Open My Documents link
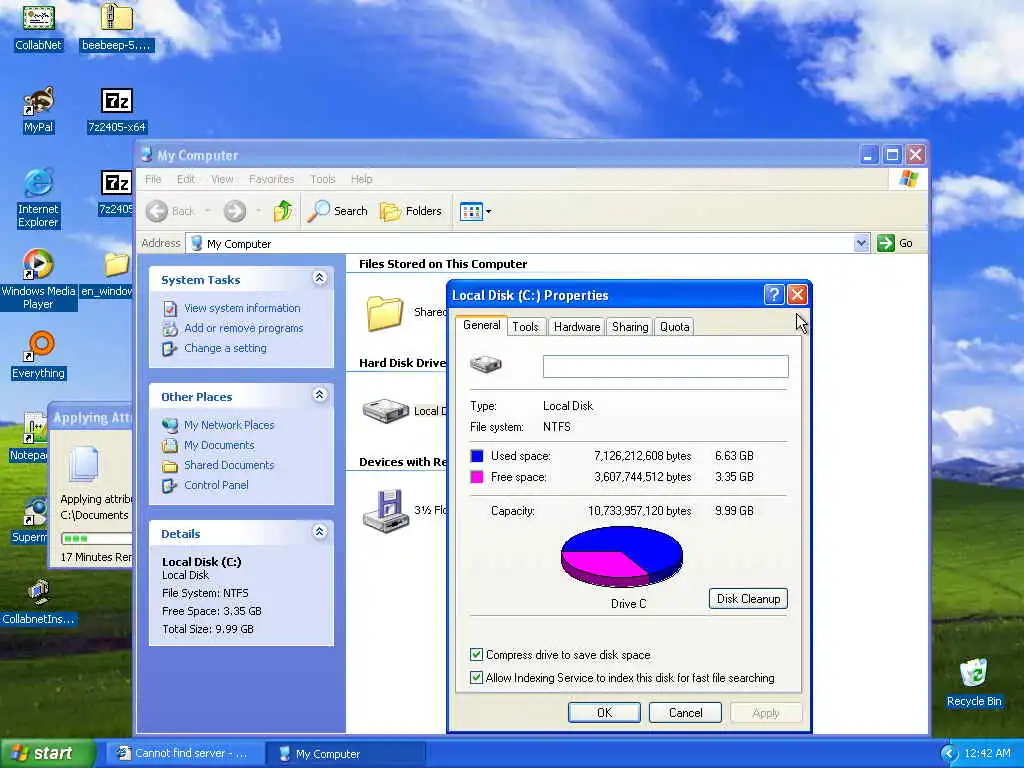The height and width of the screenshot is (768, 1024). tap(219, 445)
